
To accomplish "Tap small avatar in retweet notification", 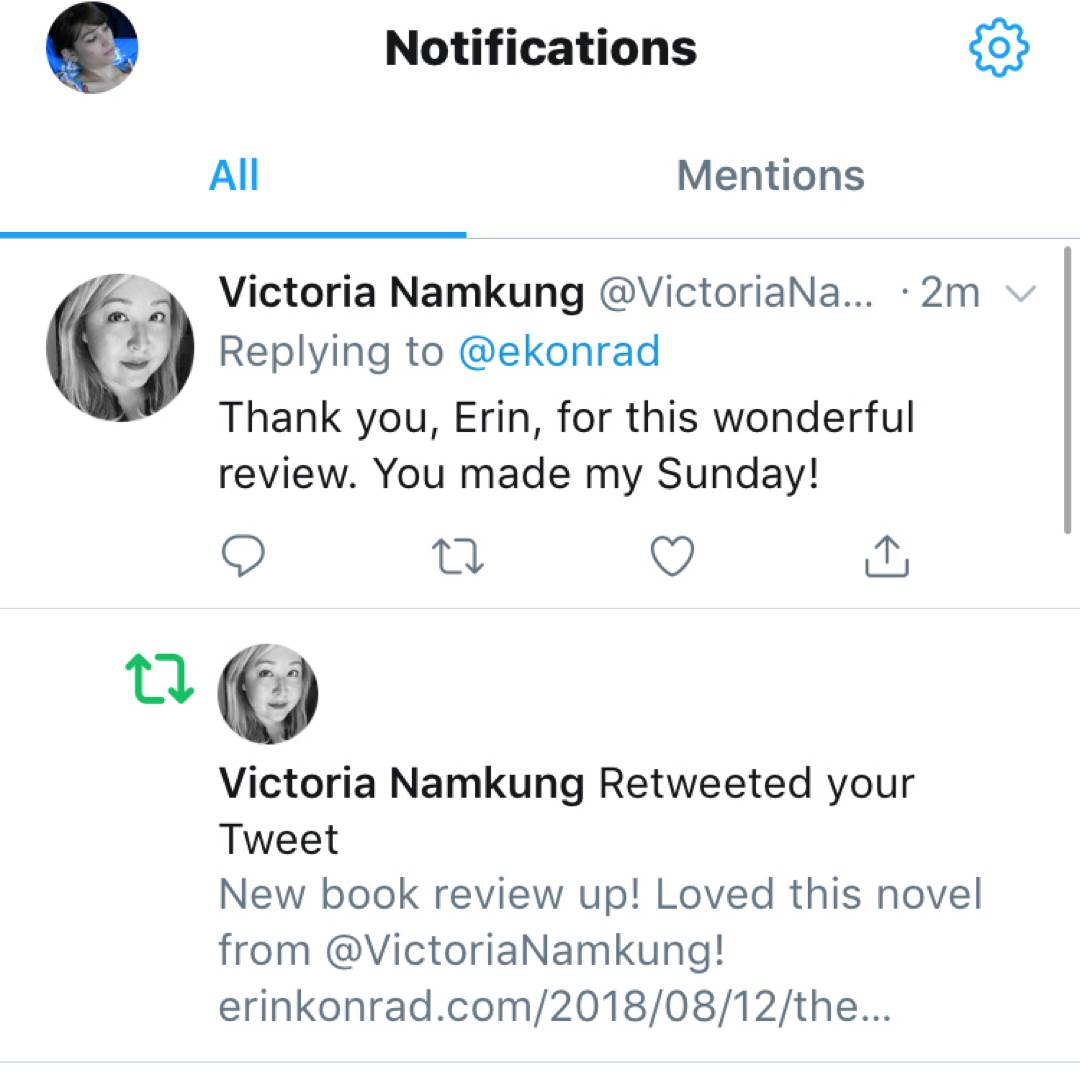I will coord(267,693).
